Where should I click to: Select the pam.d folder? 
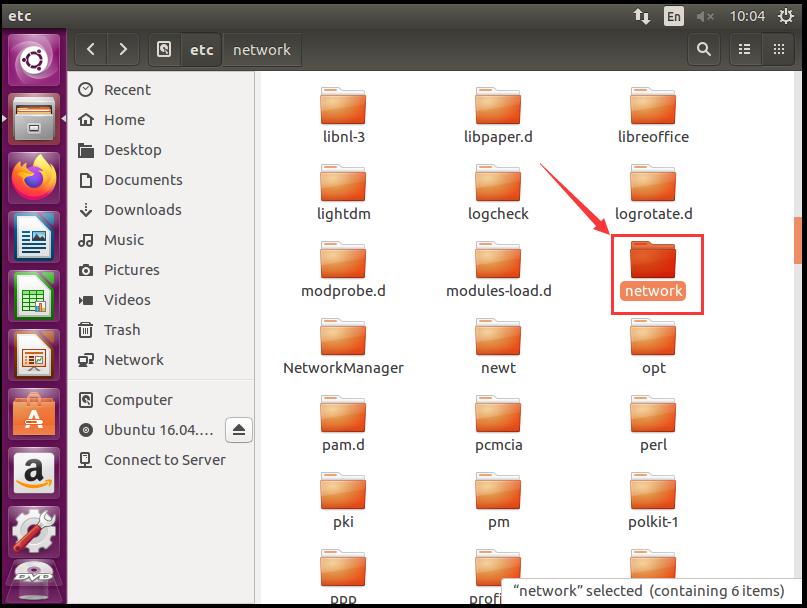343,424
